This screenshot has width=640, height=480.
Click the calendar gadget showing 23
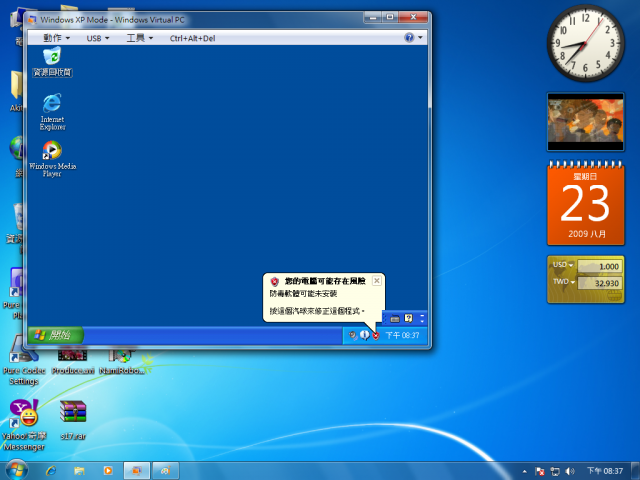point(586,203)
